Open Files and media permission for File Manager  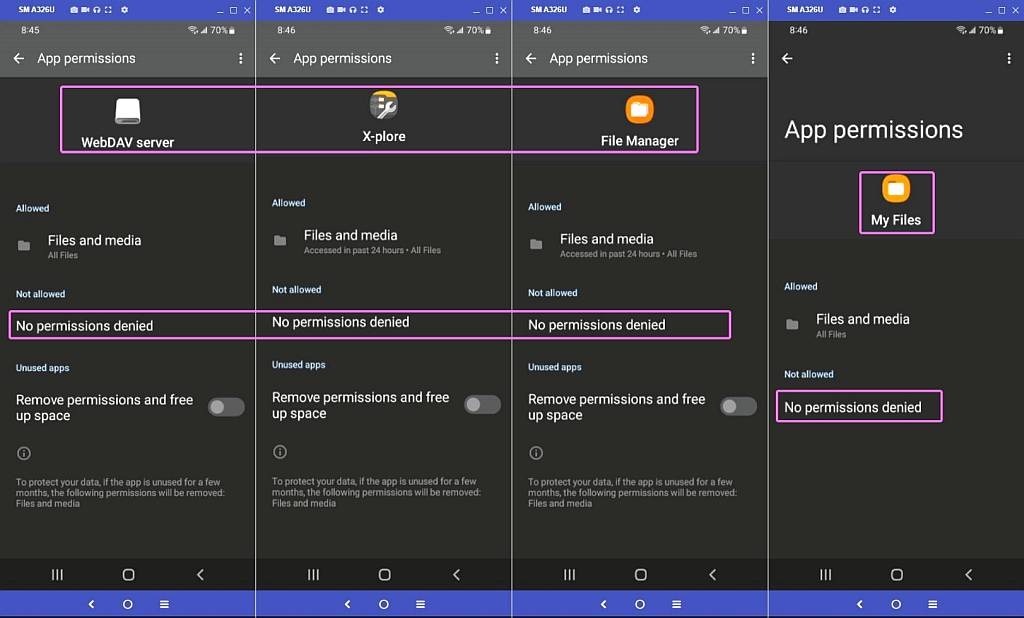tap(640, 245)
